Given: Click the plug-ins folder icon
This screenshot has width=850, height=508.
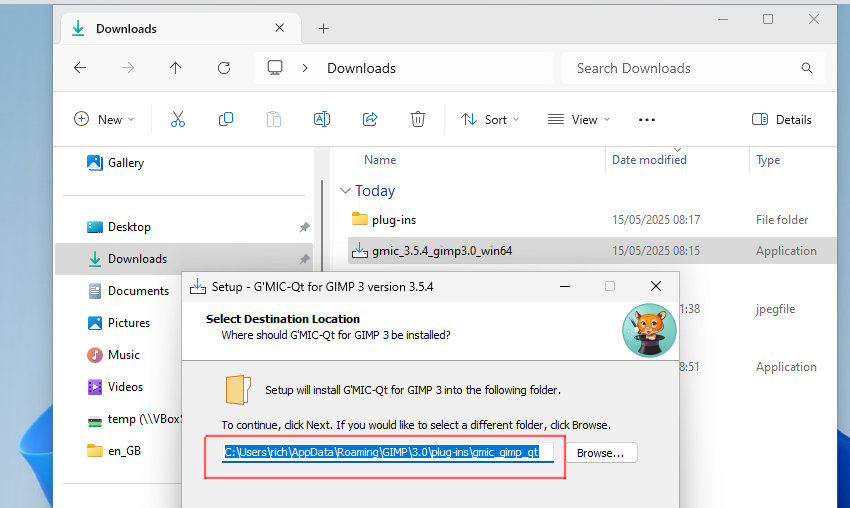Looking at the screenshot, I should coord(359,219).
